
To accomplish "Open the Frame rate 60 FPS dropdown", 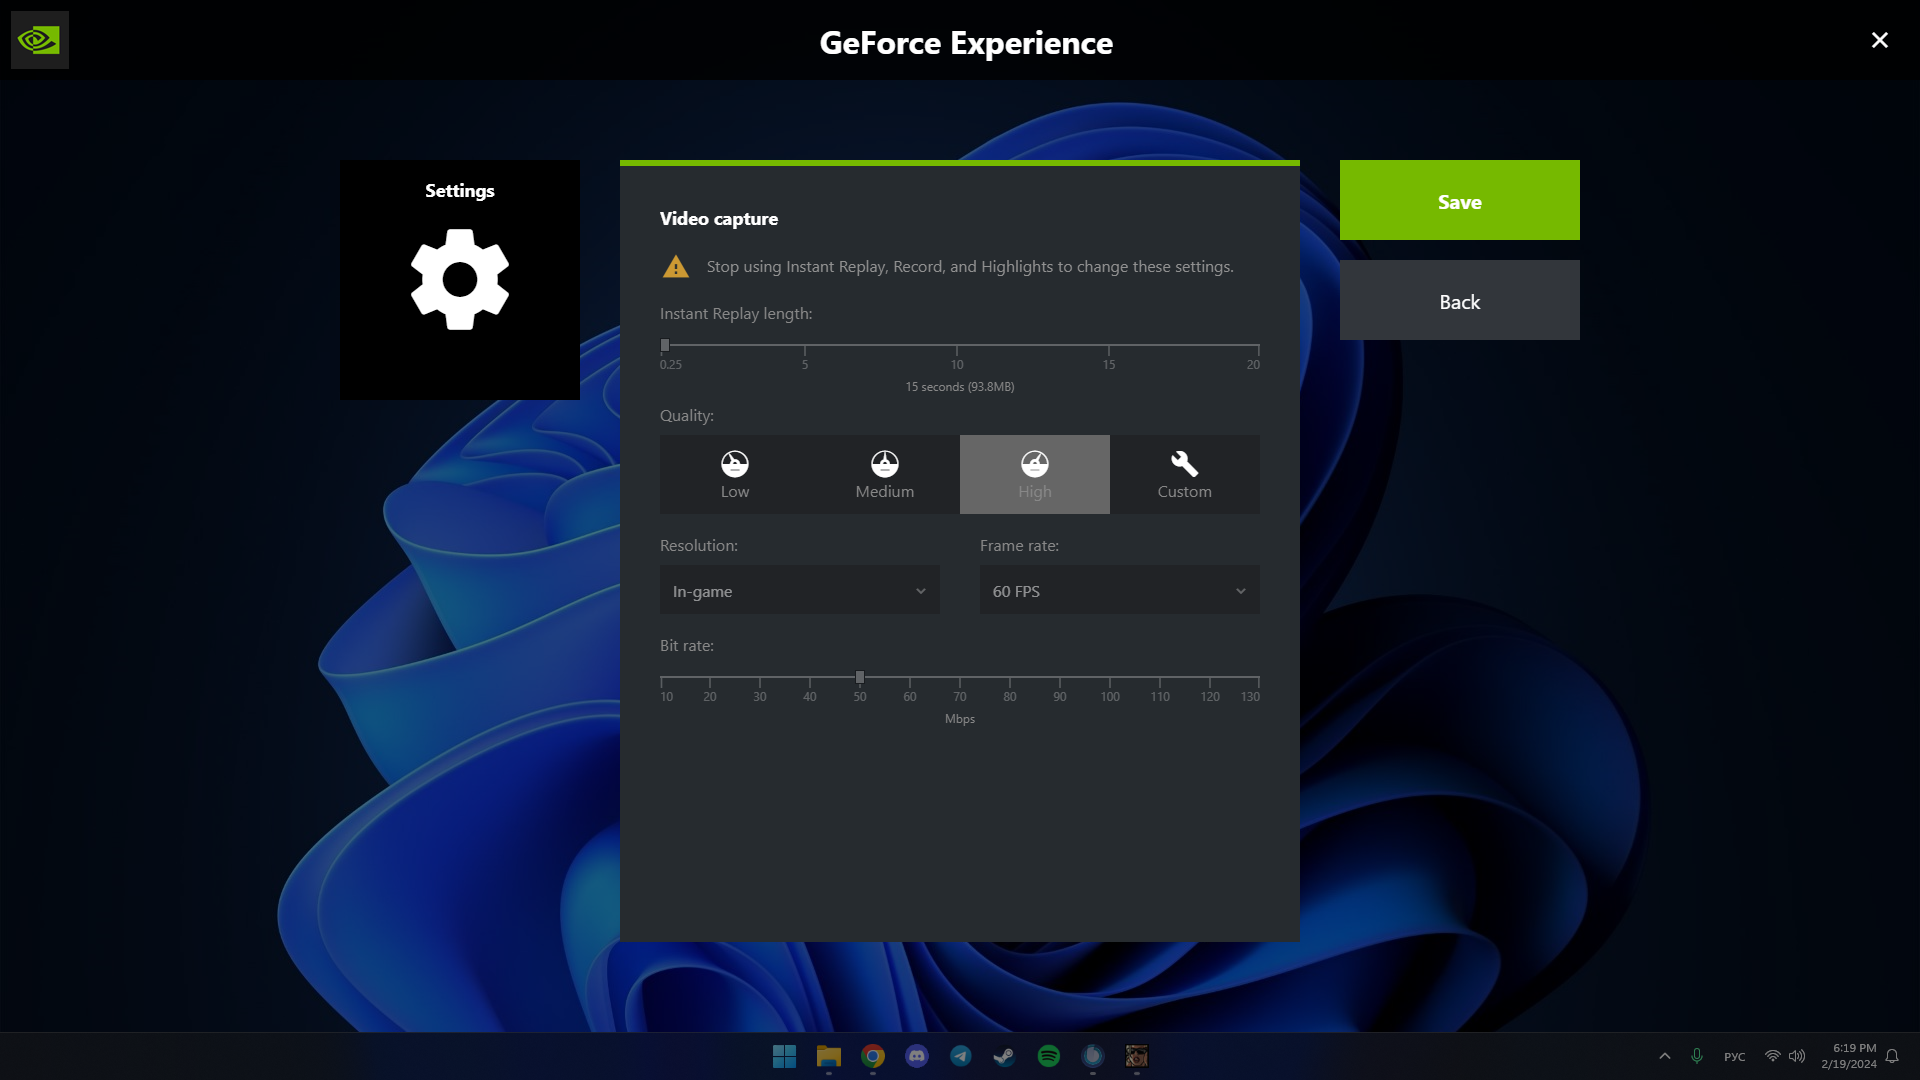I will point(1119,591).
